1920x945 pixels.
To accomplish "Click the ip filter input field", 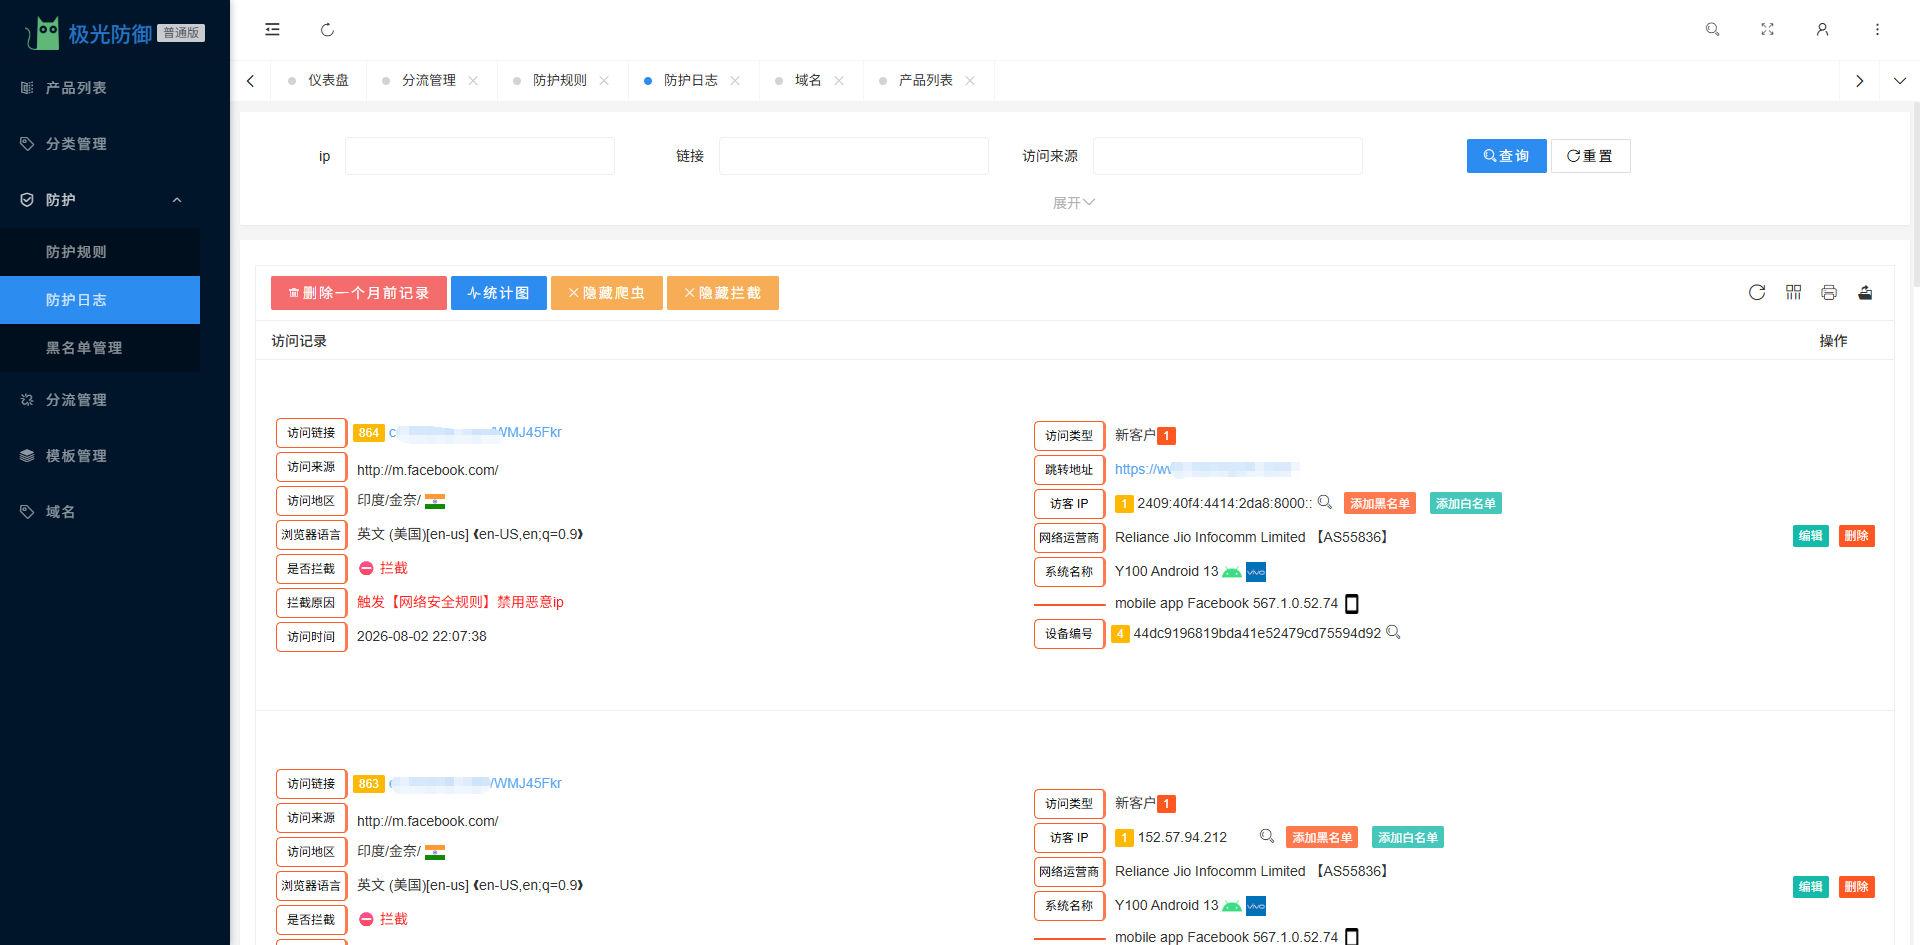I will pos(480,156).
